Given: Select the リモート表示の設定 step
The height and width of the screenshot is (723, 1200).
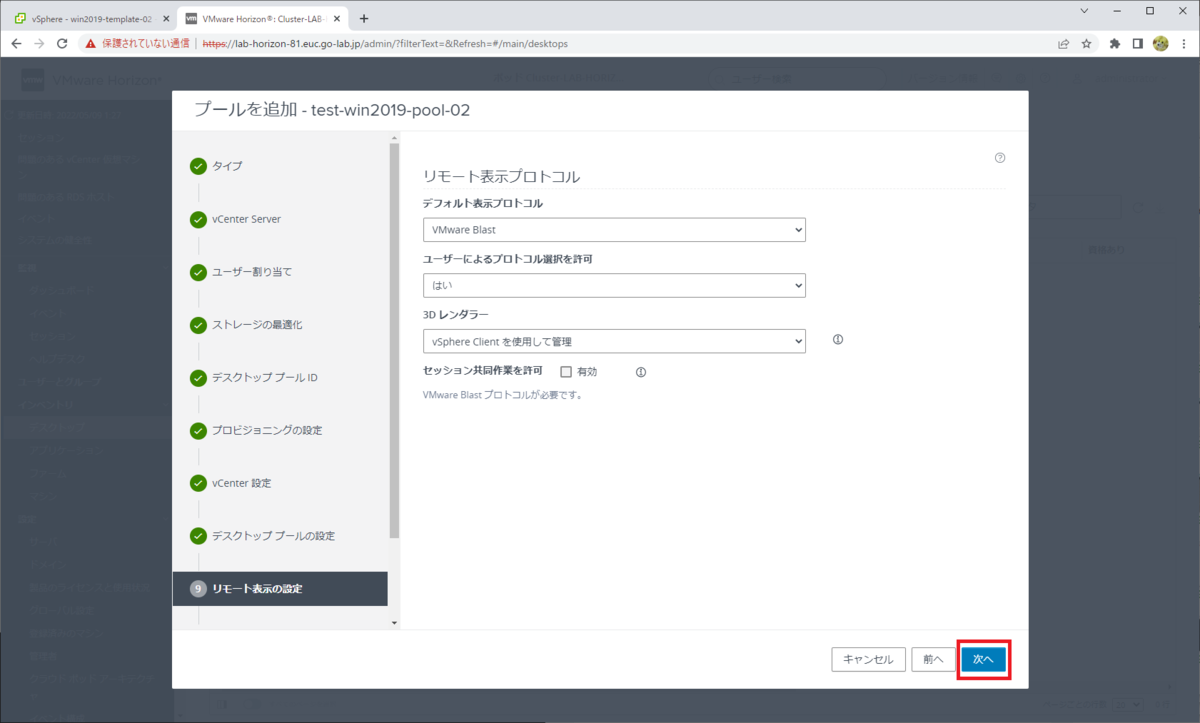Looking at the screenshot, I should [x=280, y=589].
